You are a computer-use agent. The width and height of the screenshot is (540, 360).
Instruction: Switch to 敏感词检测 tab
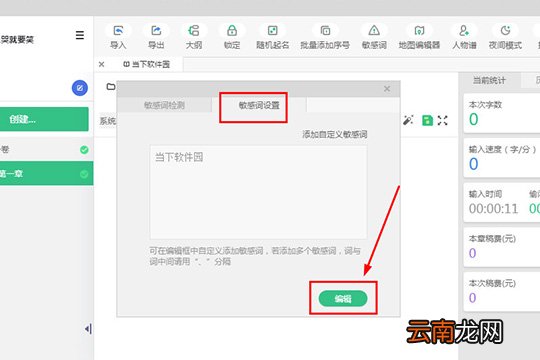164,105
